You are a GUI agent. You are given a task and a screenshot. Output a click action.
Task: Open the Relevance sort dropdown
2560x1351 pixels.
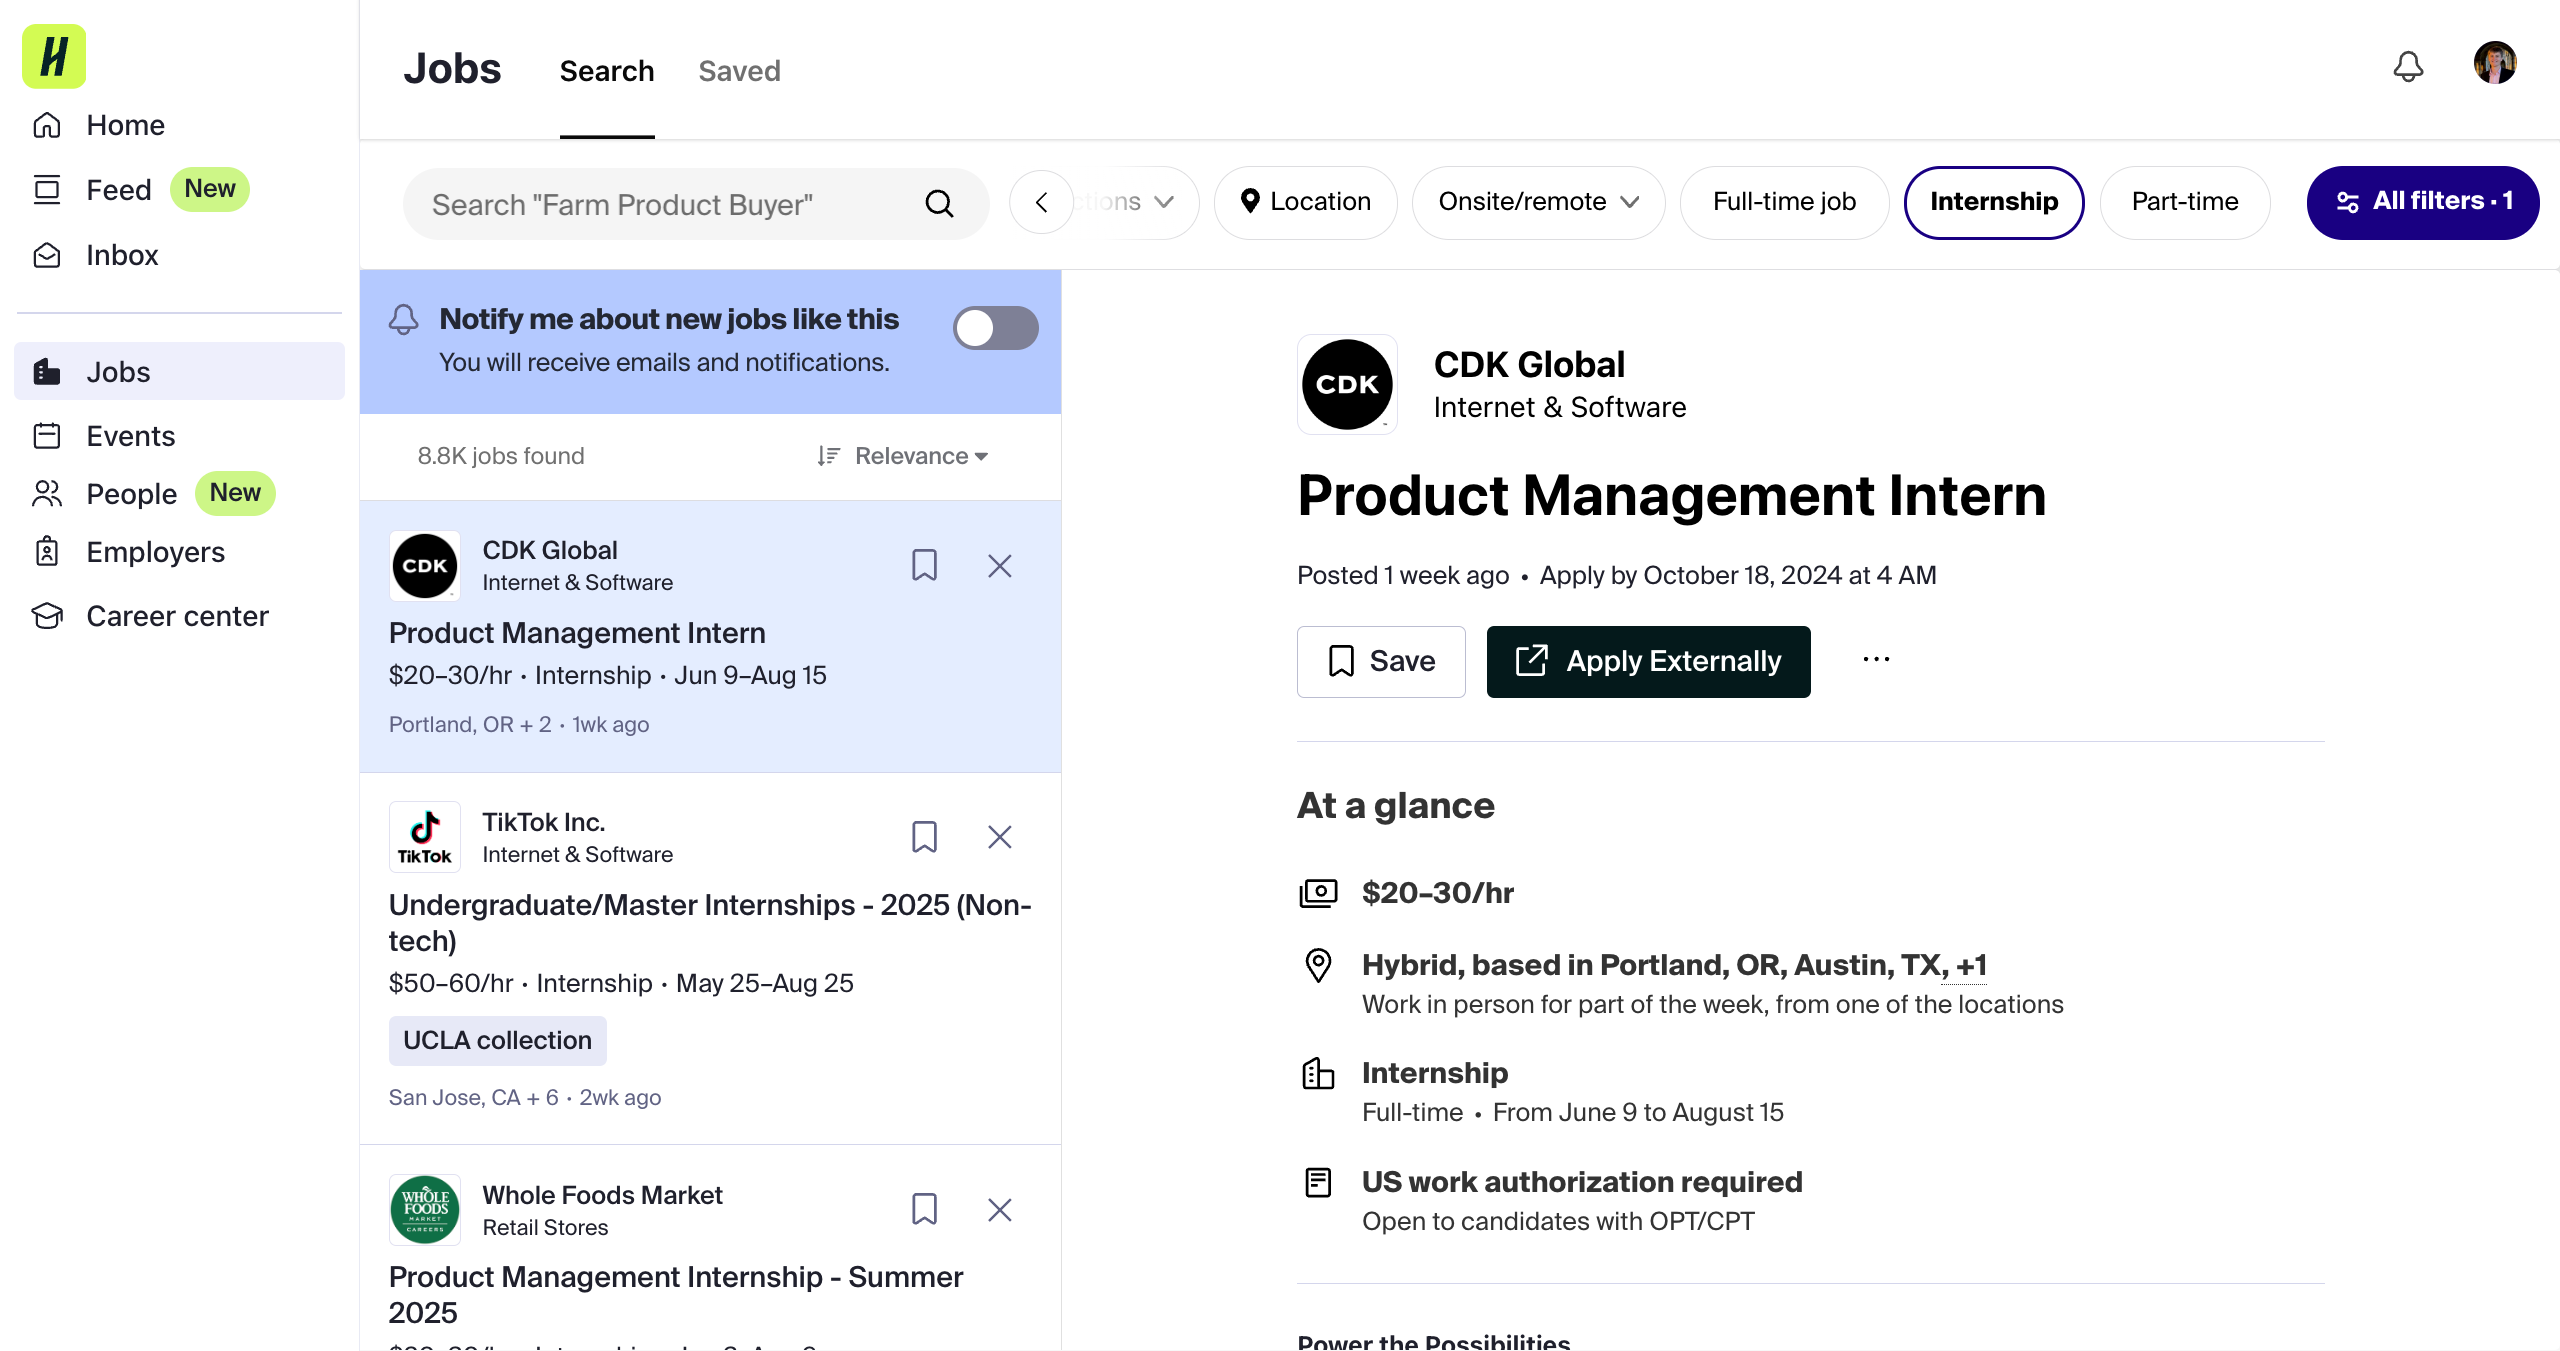click(904, 456)
